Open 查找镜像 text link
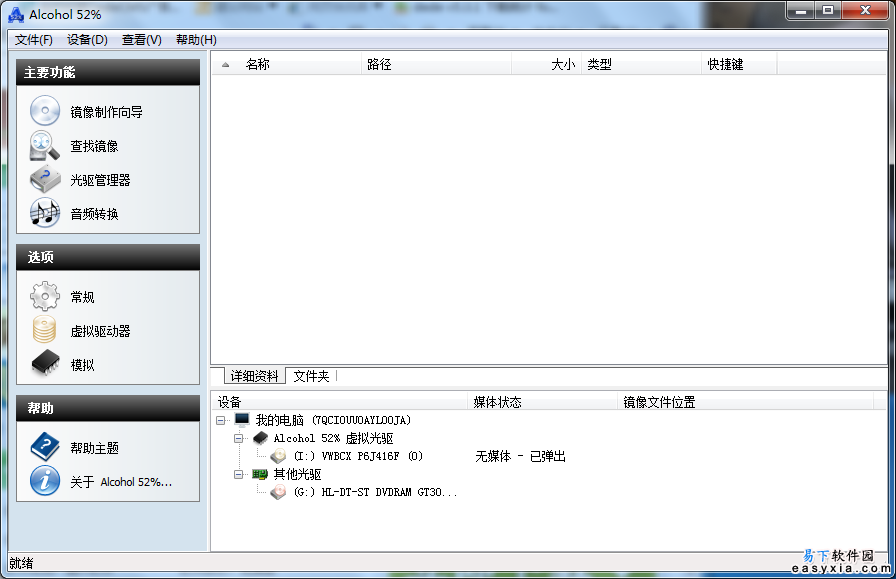Screen dimensions: 896x579 [94, 146]
